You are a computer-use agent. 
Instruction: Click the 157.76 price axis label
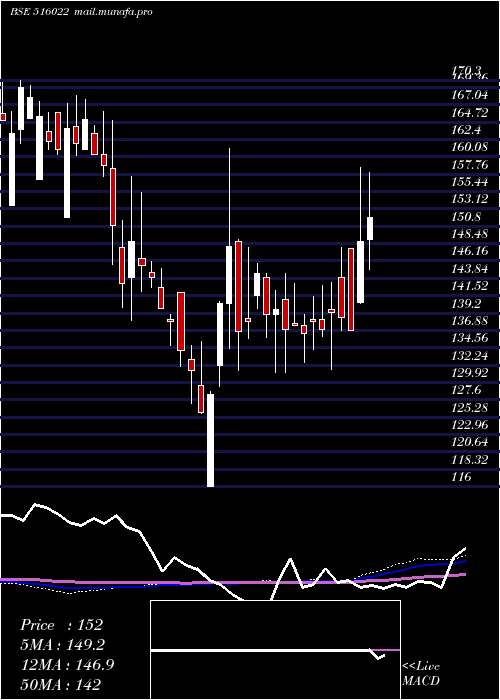click(469, 165)
